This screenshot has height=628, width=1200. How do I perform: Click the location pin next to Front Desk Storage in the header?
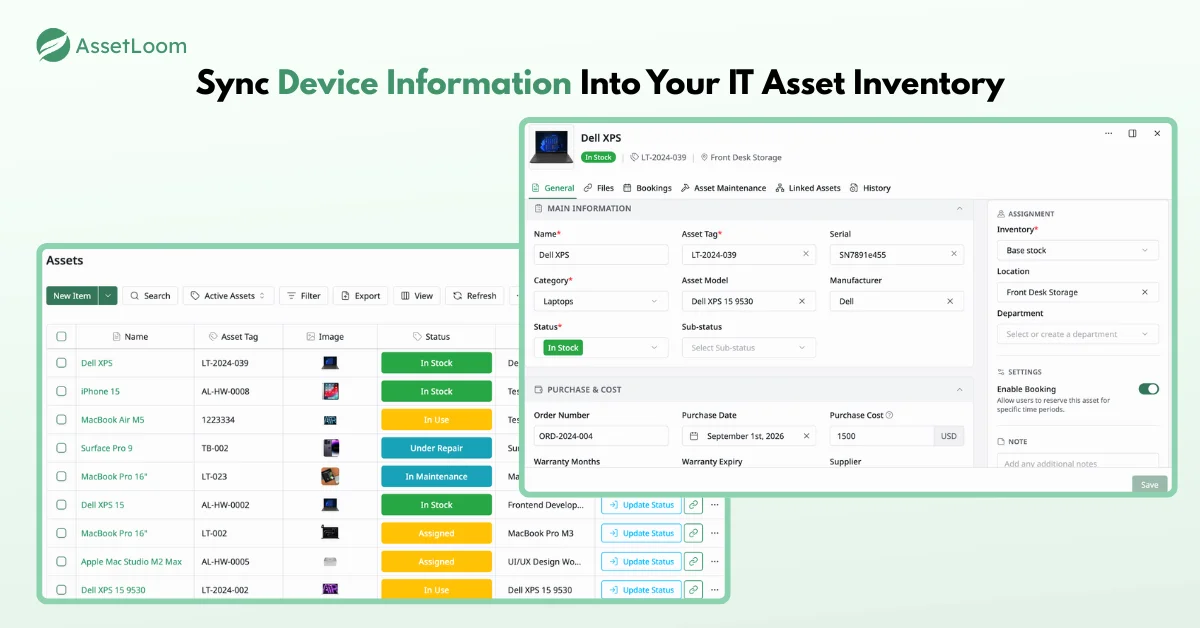(x=704, y=157)
